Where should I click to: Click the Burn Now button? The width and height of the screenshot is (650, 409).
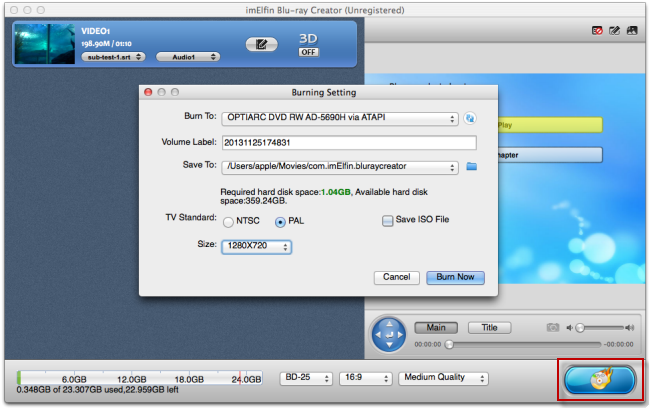455,277
